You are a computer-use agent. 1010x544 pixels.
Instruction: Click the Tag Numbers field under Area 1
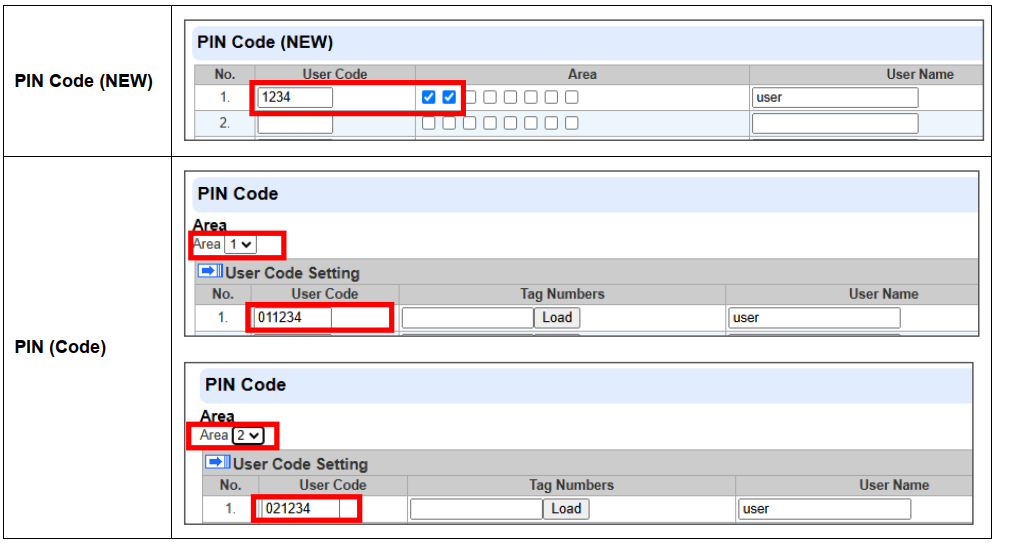(x=467, y=317)
